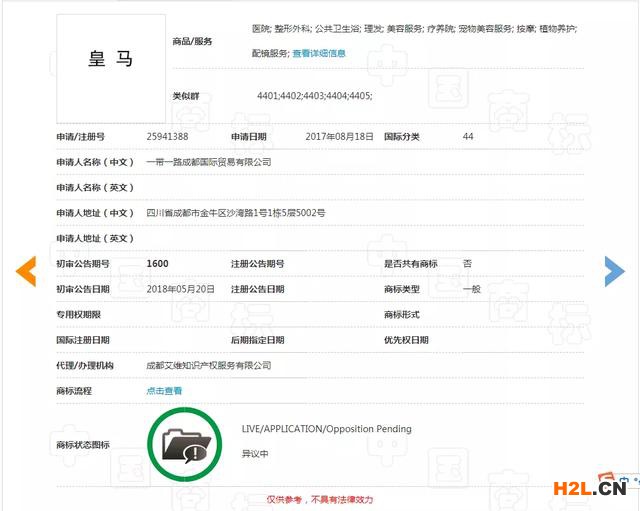Select the 专用权期限 label
The height and width of the screenshot is (511, 640).
[x=78, y=314]
